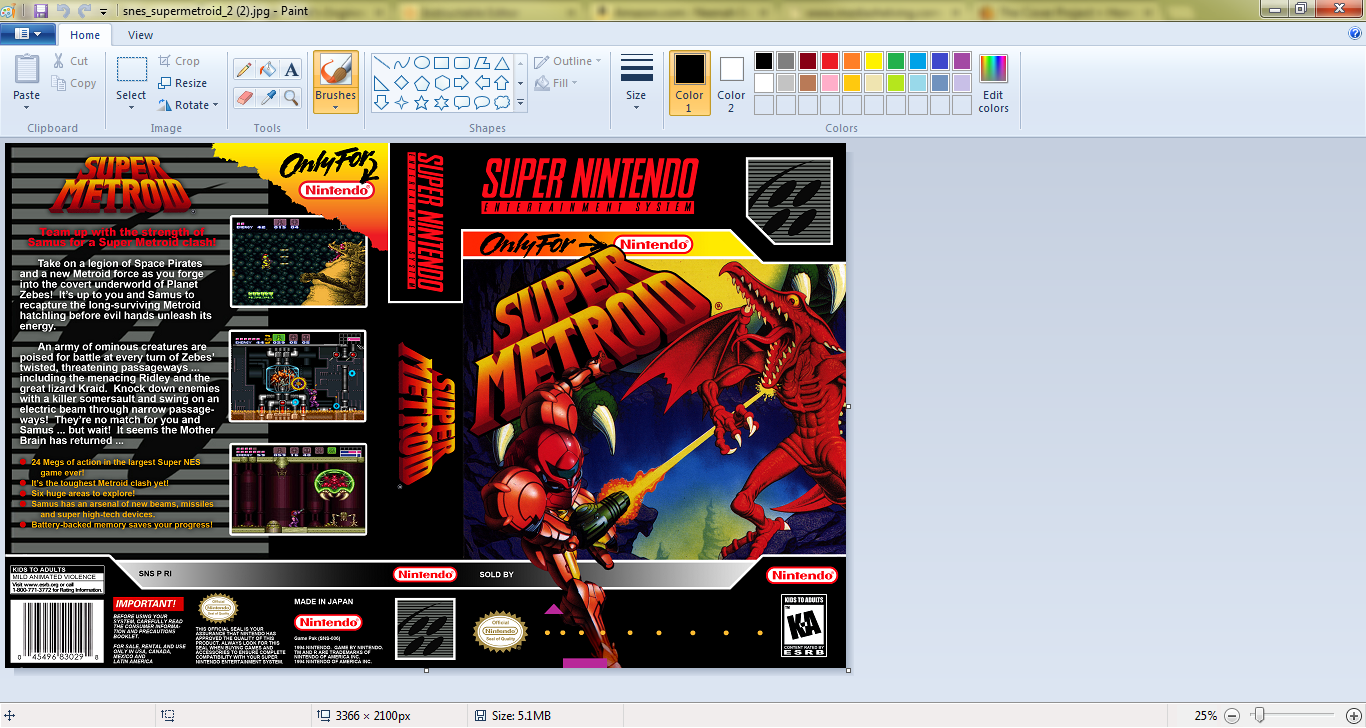Choose the Rectangle shape
Viewport: 1366px width, 728px height.
(441, 63)
